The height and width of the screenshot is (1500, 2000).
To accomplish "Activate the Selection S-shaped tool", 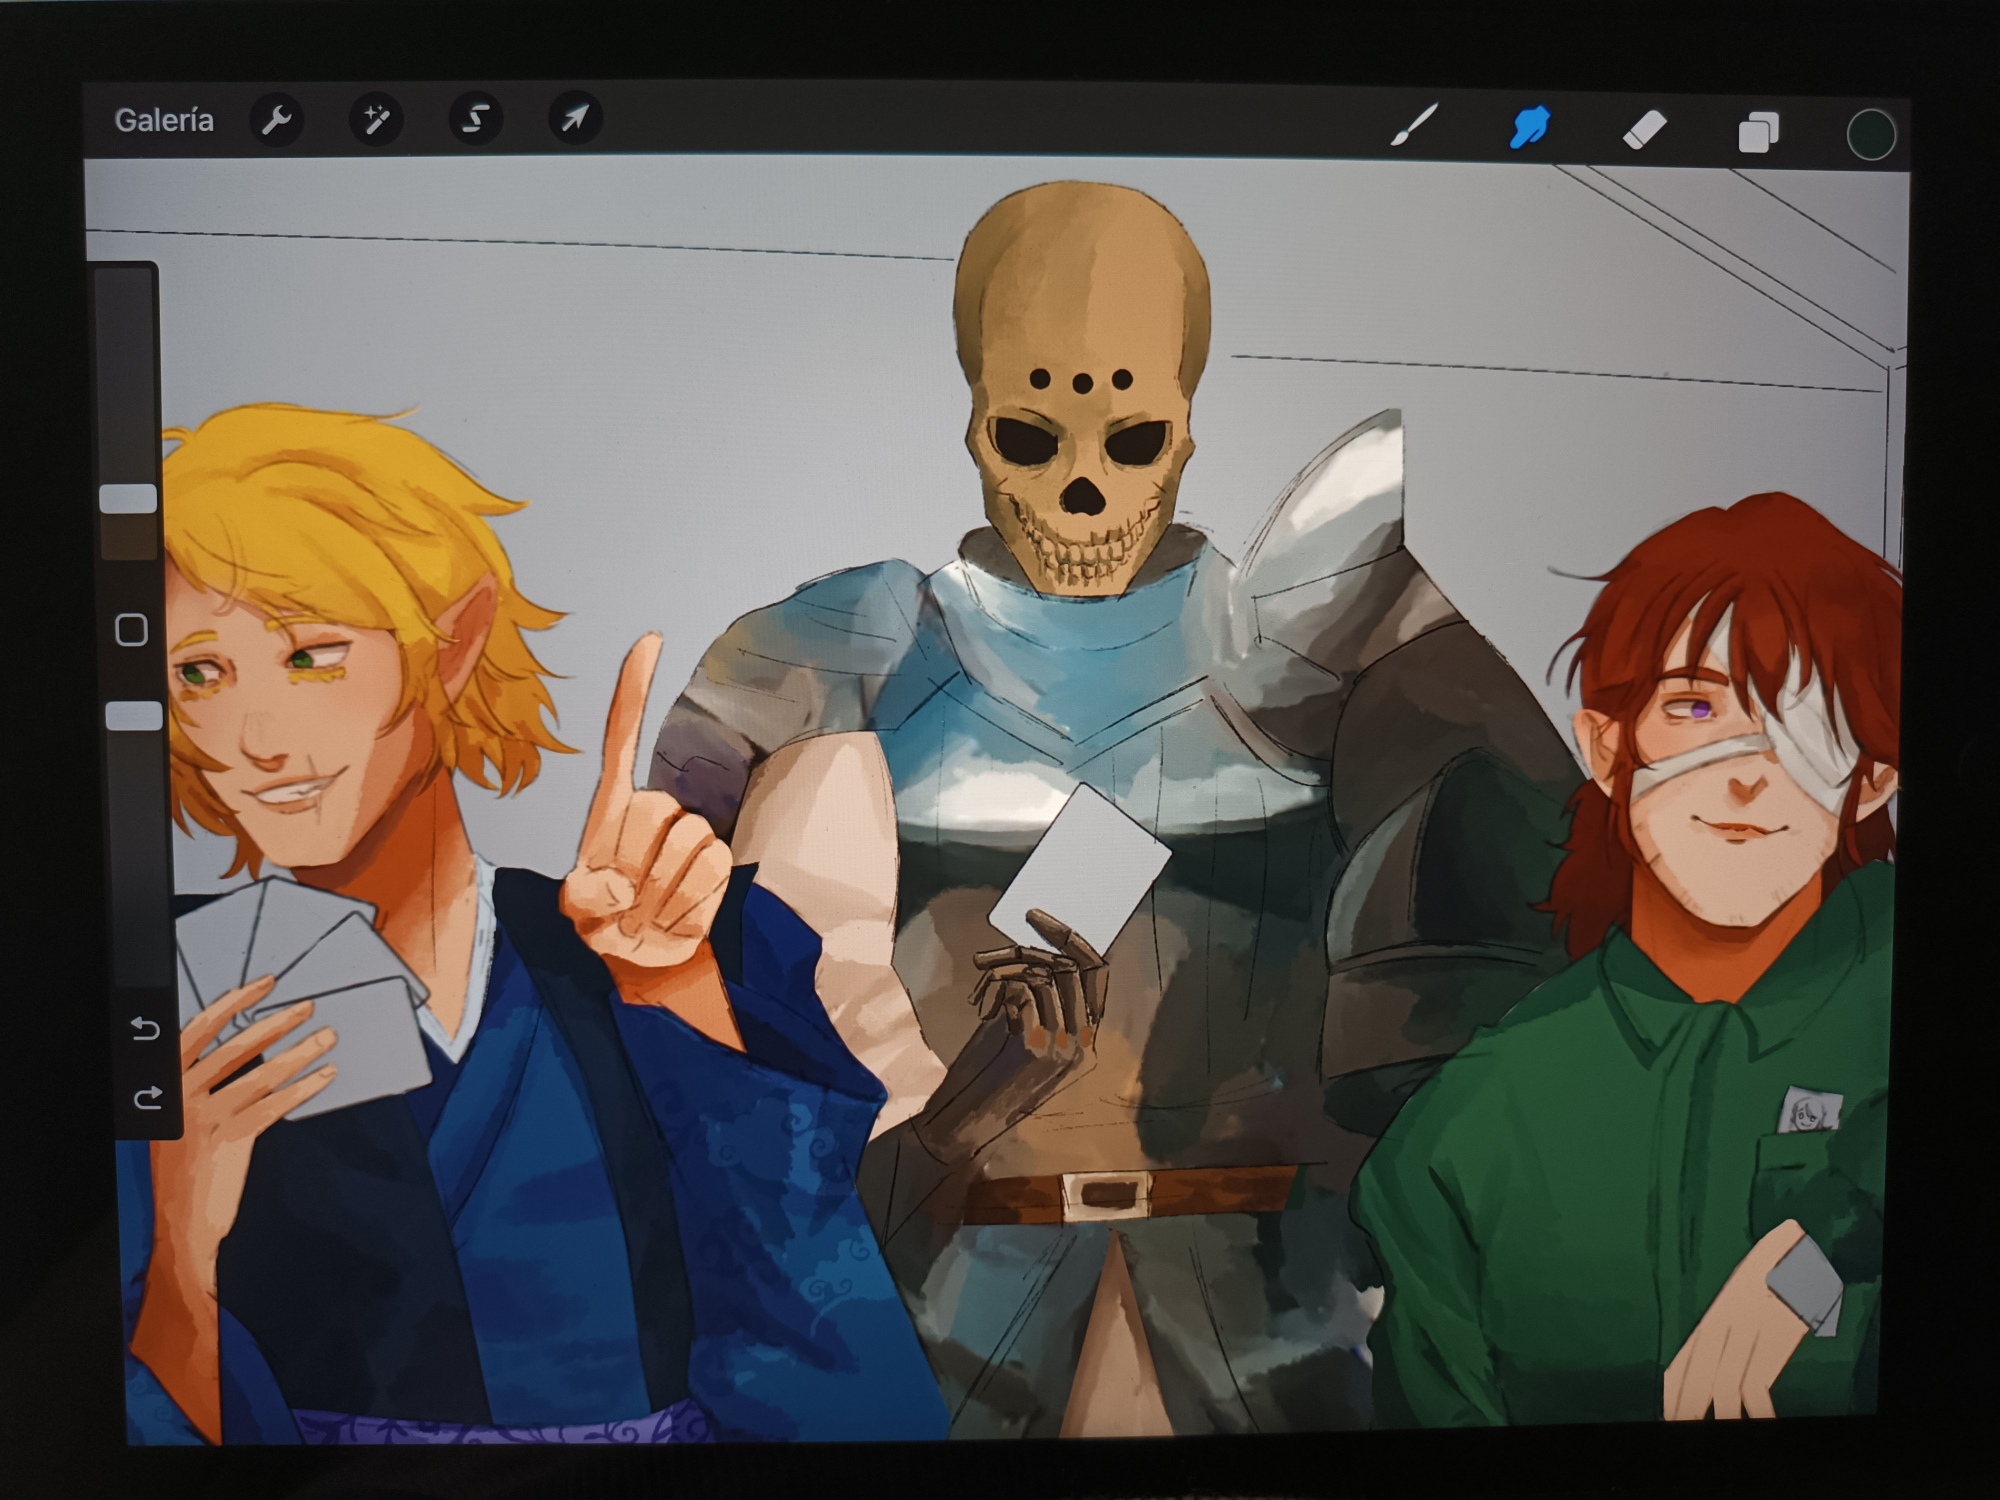I will [x=475, y=119].
